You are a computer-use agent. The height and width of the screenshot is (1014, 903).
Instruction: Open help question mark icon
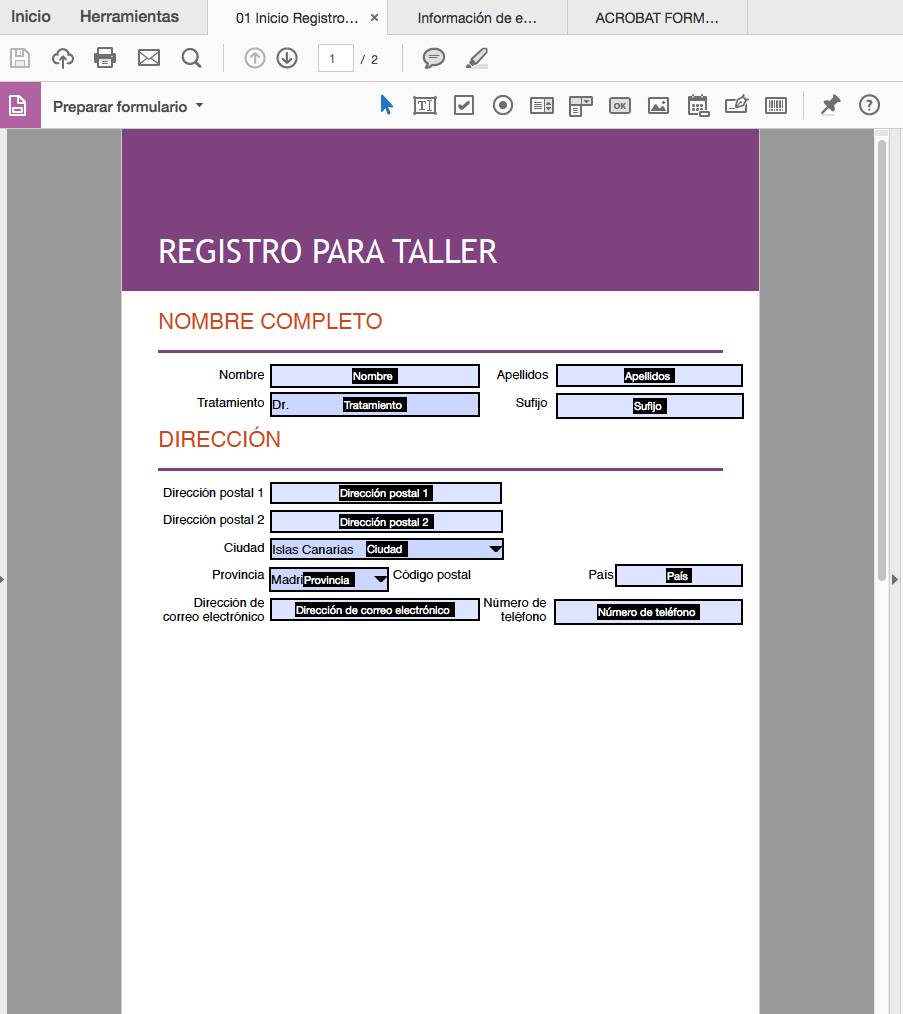[x=869, y=105]
